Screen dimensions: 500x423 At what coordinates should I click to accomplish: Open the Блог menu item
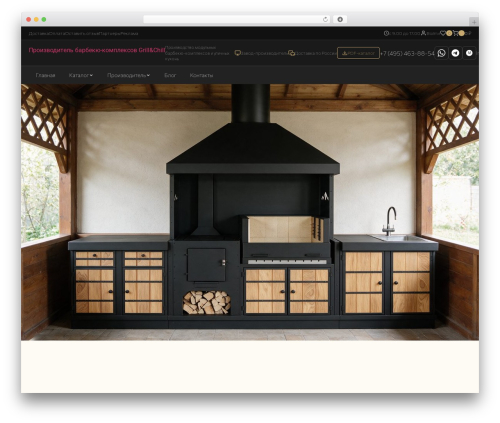point(170,75)
